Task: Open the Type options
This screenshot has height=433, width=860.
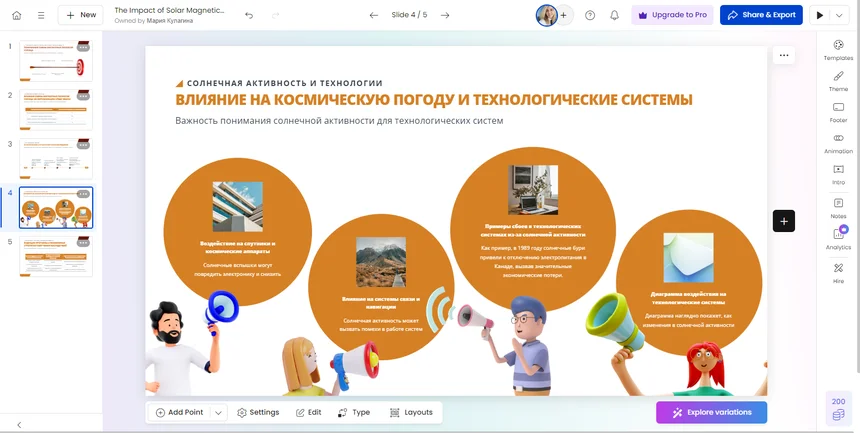Action: 354,413
